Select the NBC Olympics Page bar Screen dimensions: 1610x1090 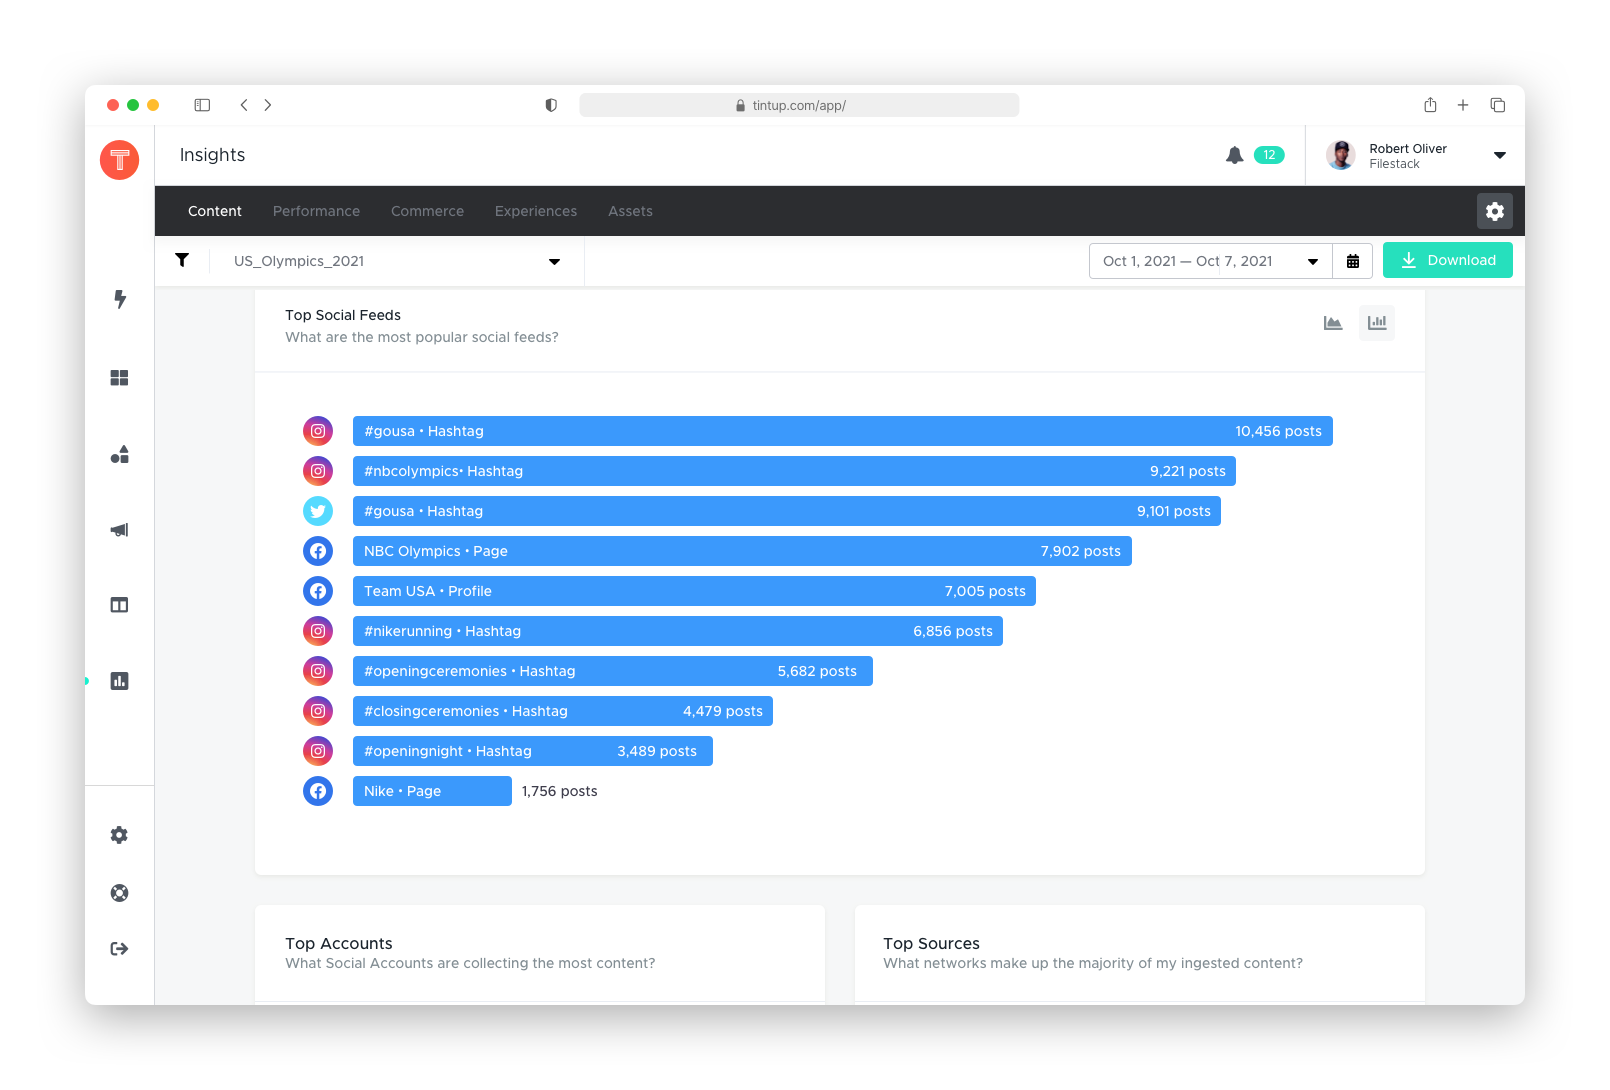(742, 551)
